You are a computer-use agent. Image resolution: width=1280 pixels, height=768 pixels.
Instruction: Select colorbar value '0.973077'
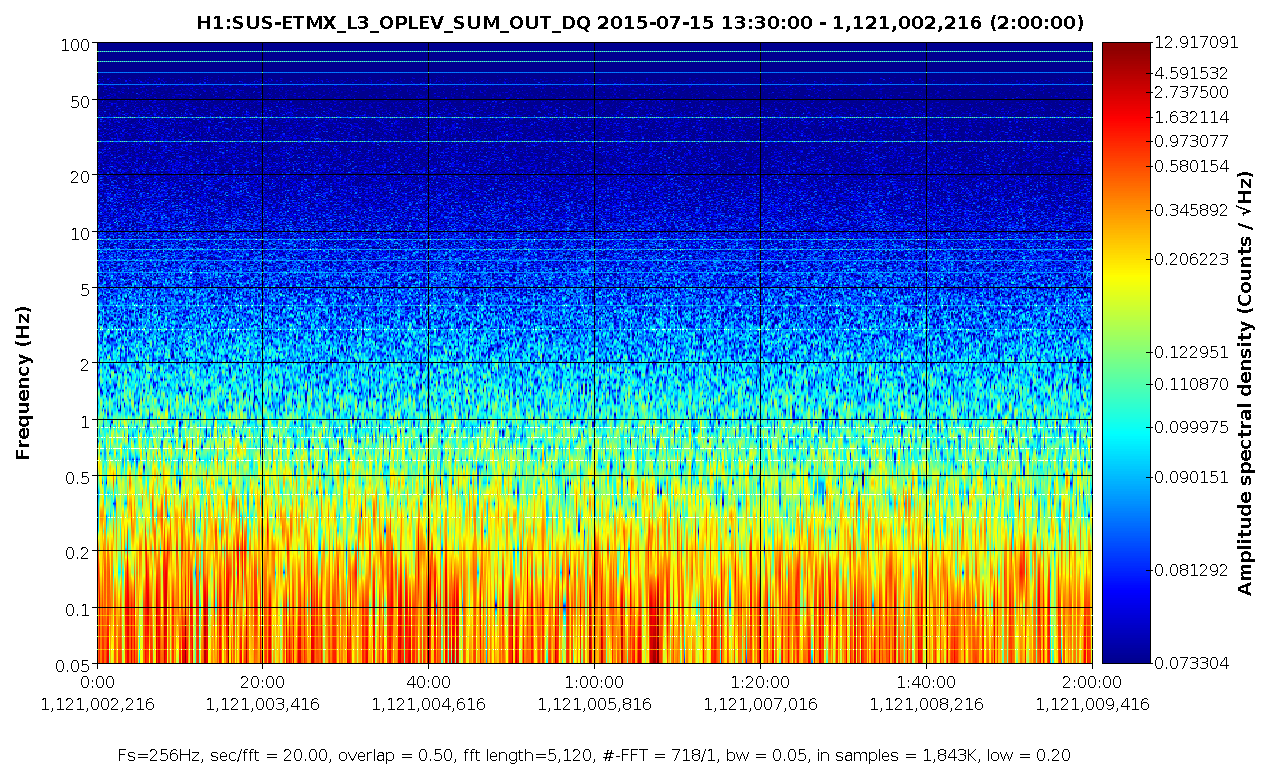point(1191,141)
